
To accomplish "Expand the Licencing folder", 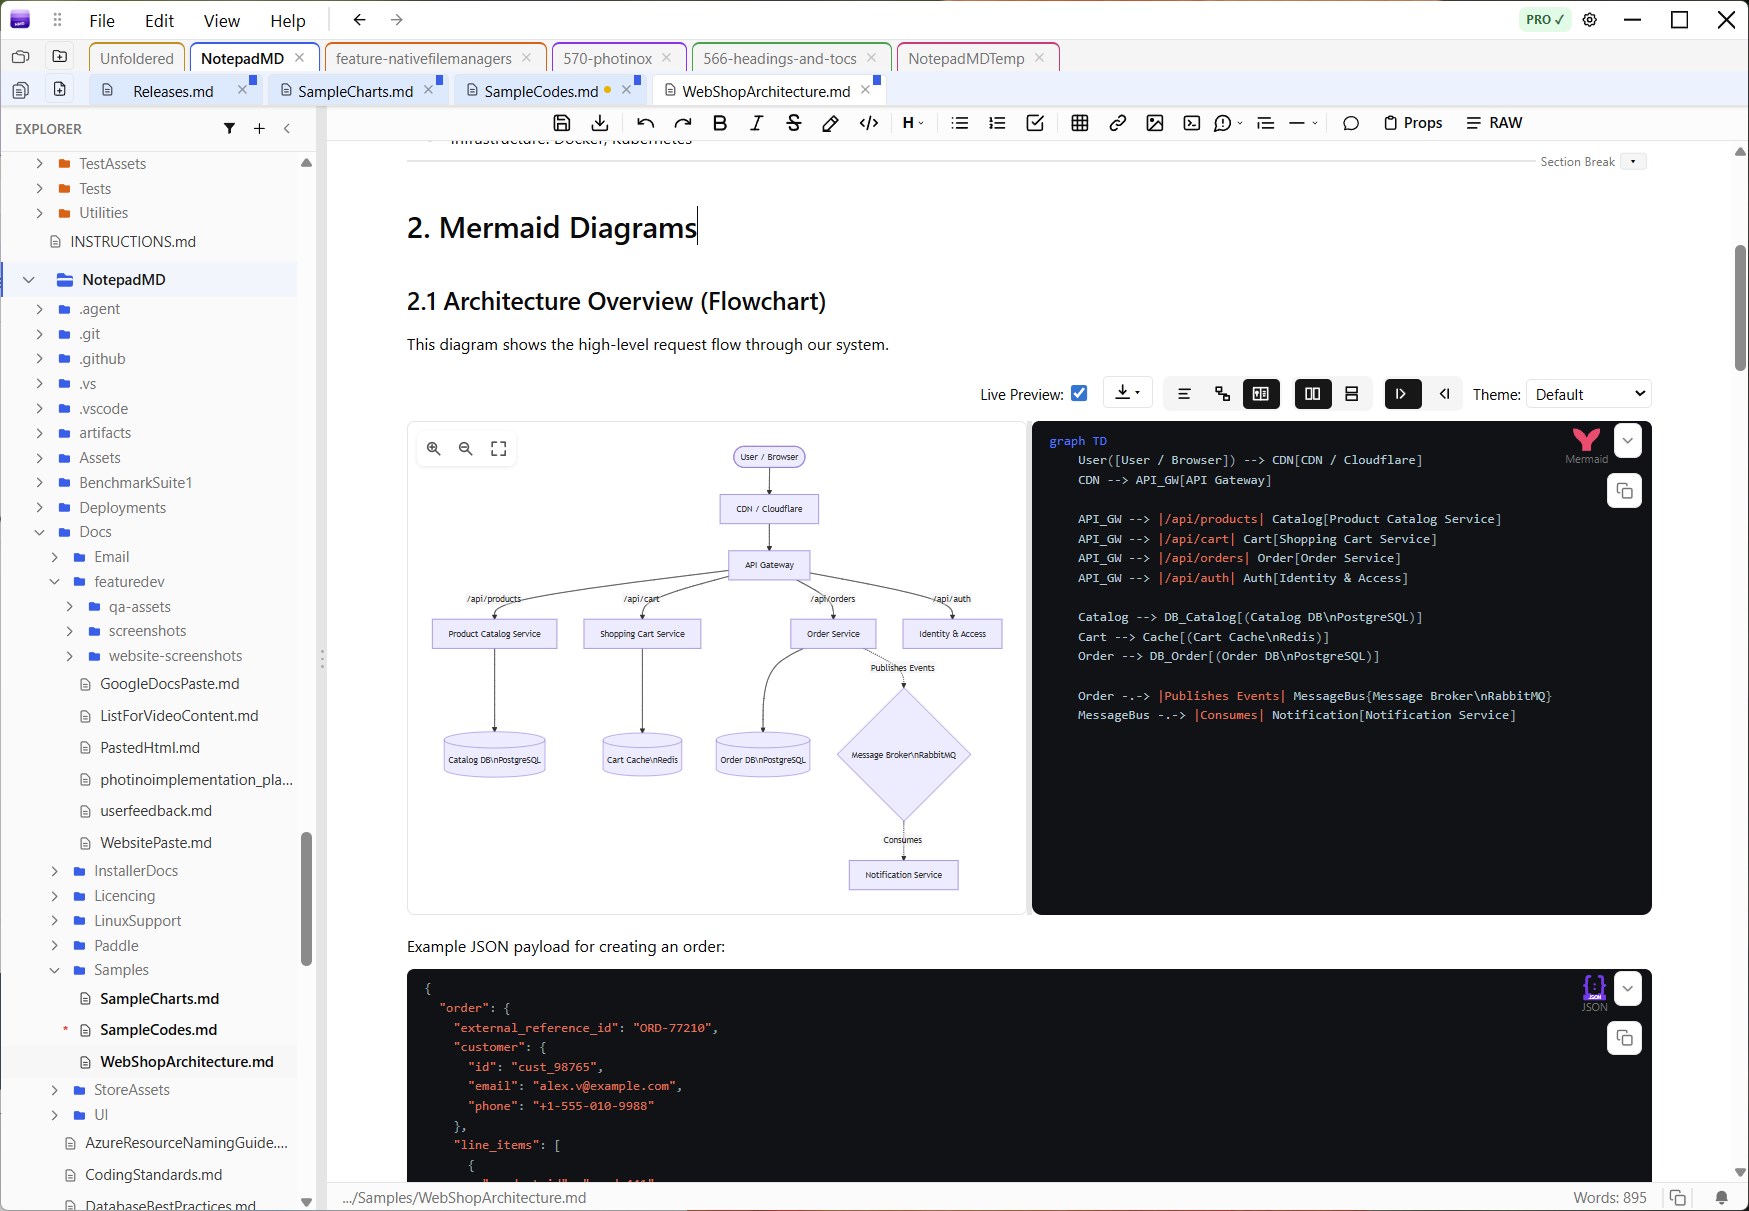I will click(55, 896).
